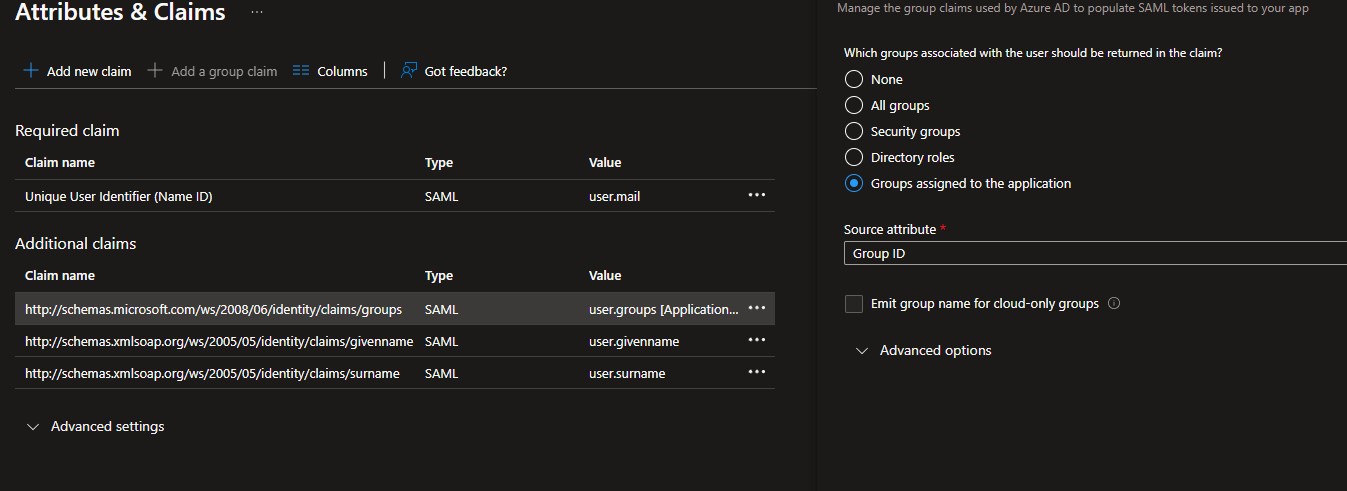The width and height of the screenshot is (1347, 491).
Task: Choose the Directory roles radio option
Action: point(854,157)
